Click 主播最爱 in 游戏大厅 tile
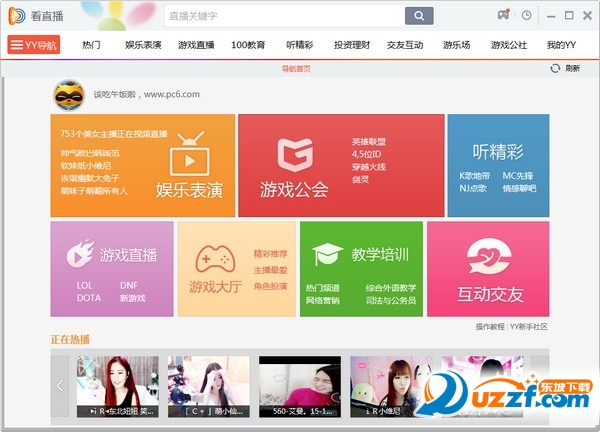Image resolution: width=600 pixels, height=432 pixels. [271, 271]
